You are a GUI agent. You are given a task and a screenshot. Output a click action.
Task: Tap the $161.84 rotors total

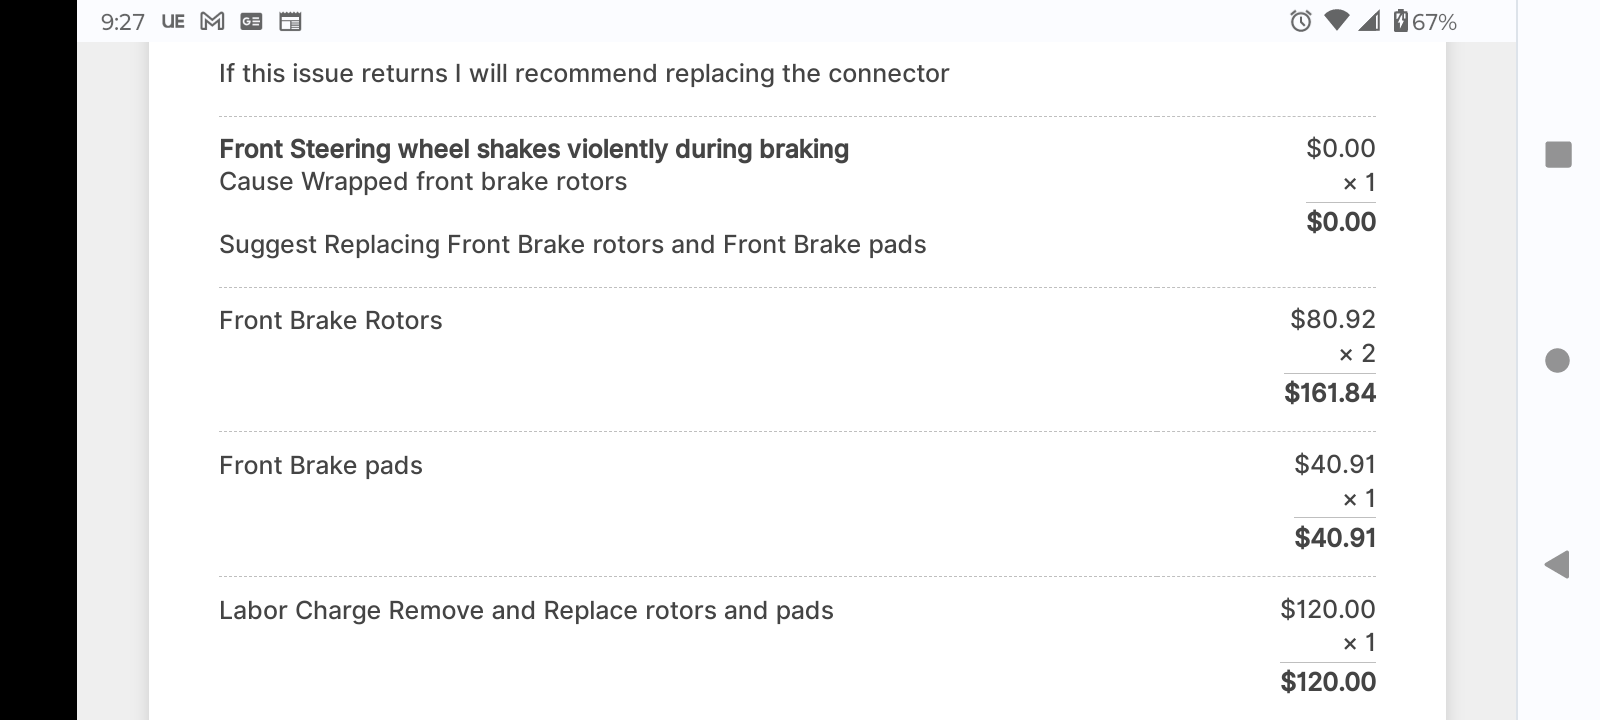[x=1330, y=393]
